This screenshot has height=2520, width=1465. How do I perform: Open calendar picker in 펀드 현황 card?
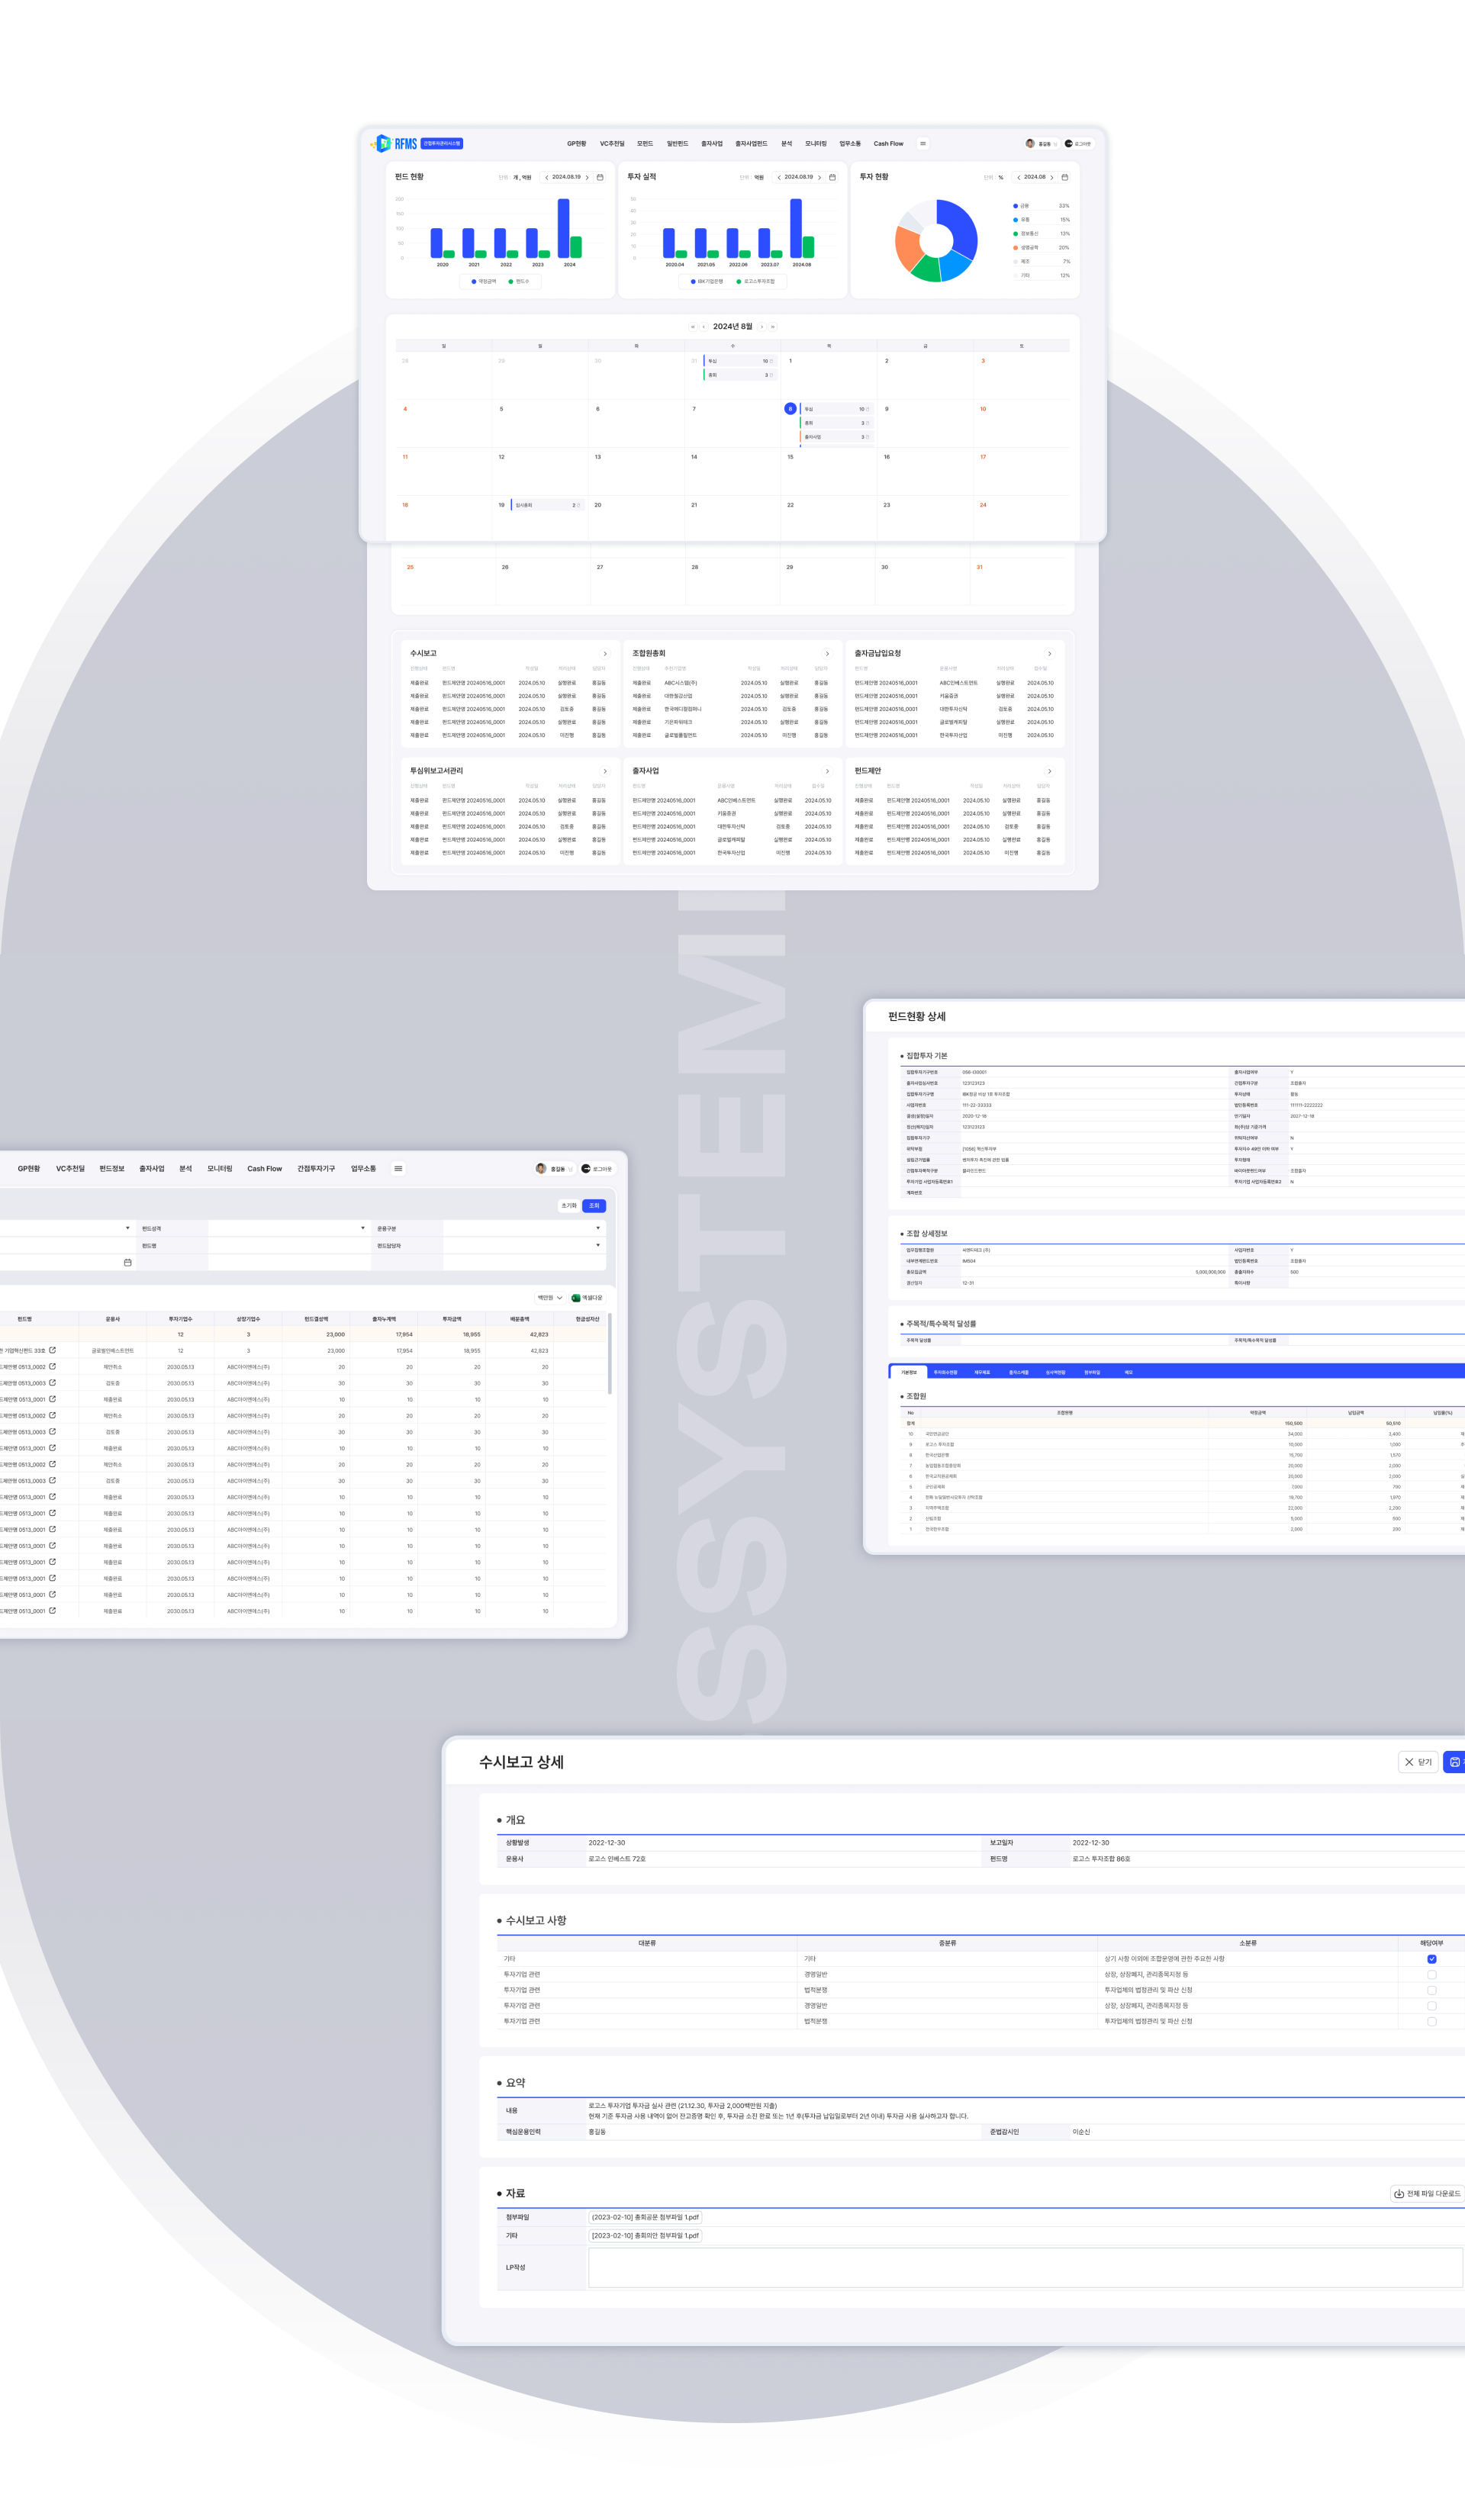click(x=600, y=177)
